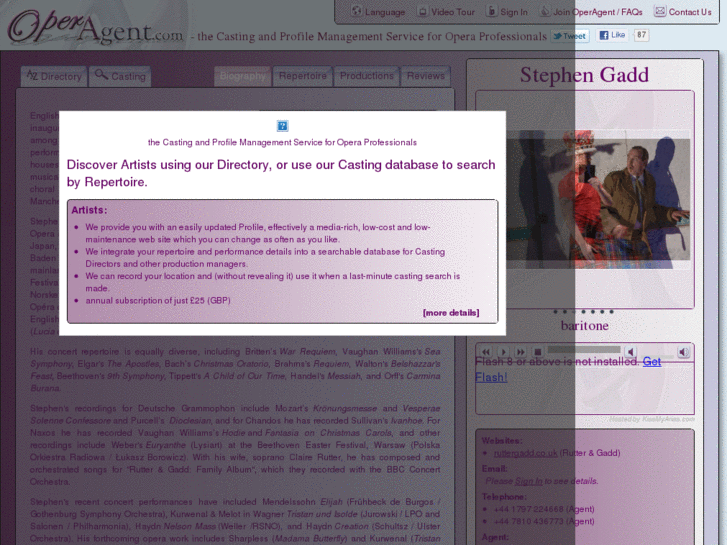727x545 pixels.
Task: Click the Sign In link under Email
Action: pos(529,481)
